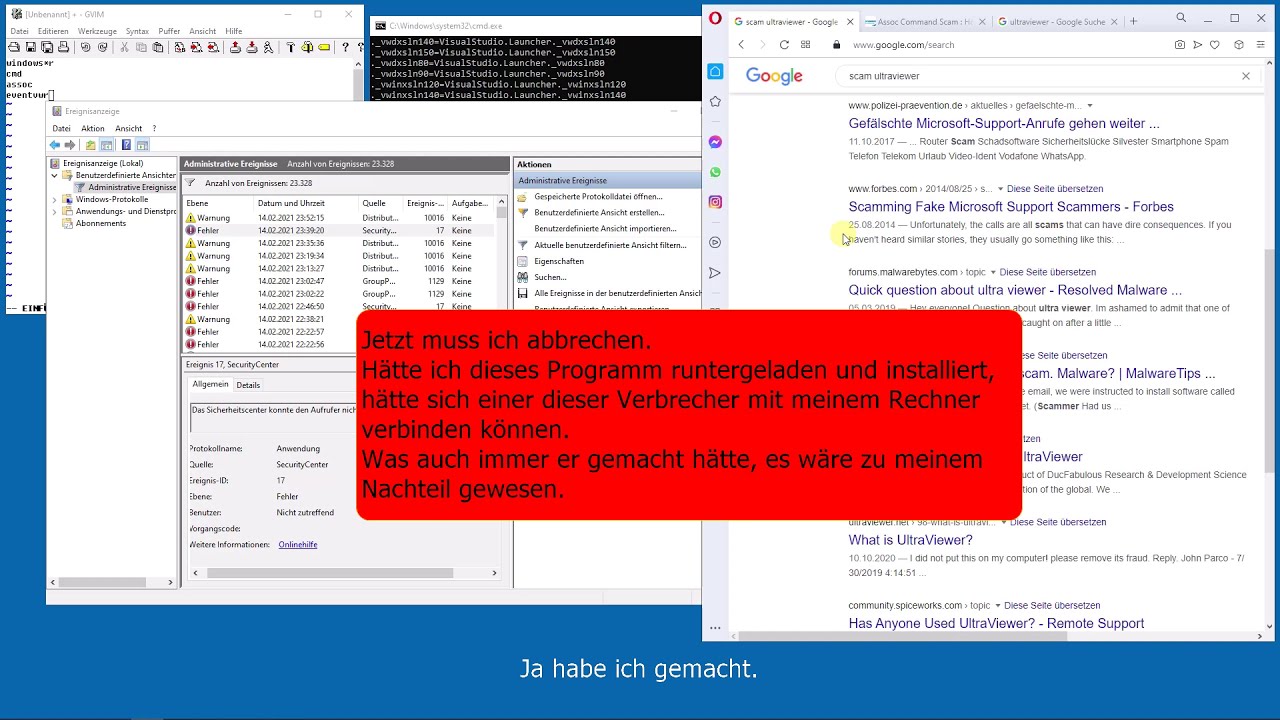Click Diese Seite übersetzen next to forbes.com
This screenshot has width=1280, height=720.
1055,189
